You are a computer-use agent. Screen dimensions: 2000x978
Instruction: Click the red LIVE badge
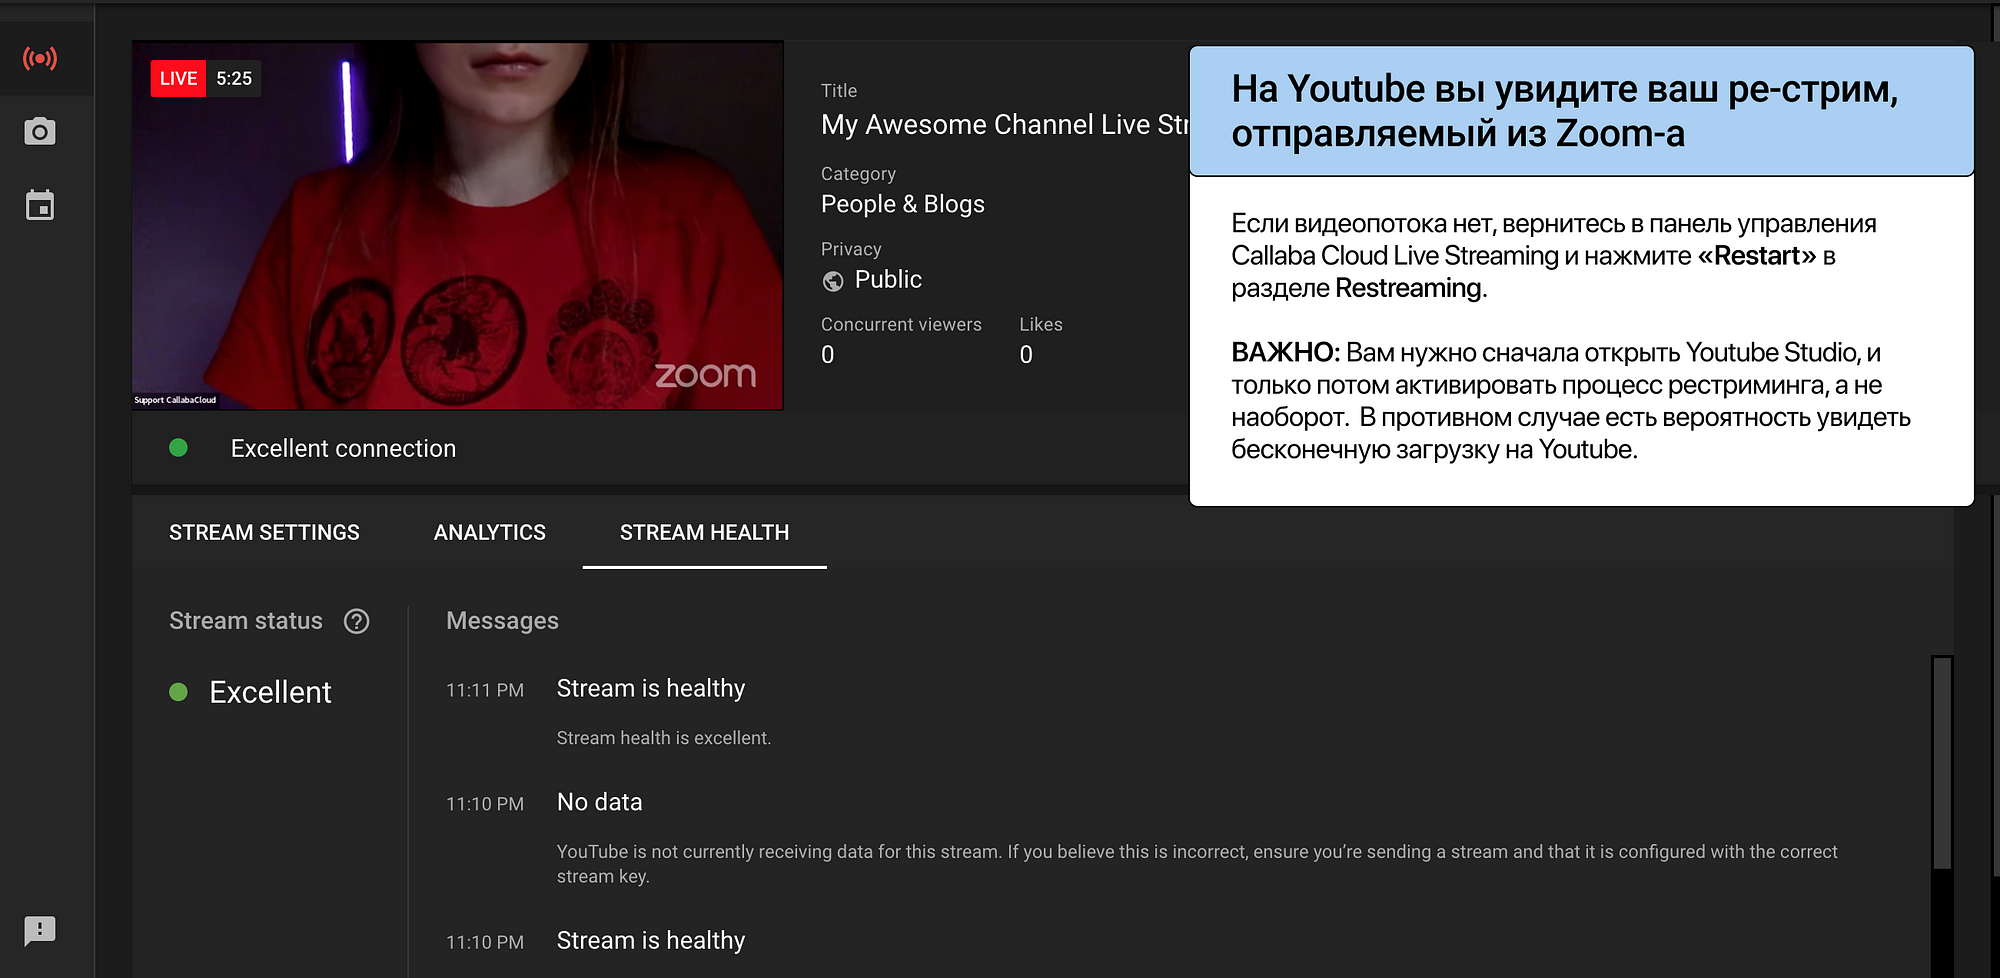point(178,78)
